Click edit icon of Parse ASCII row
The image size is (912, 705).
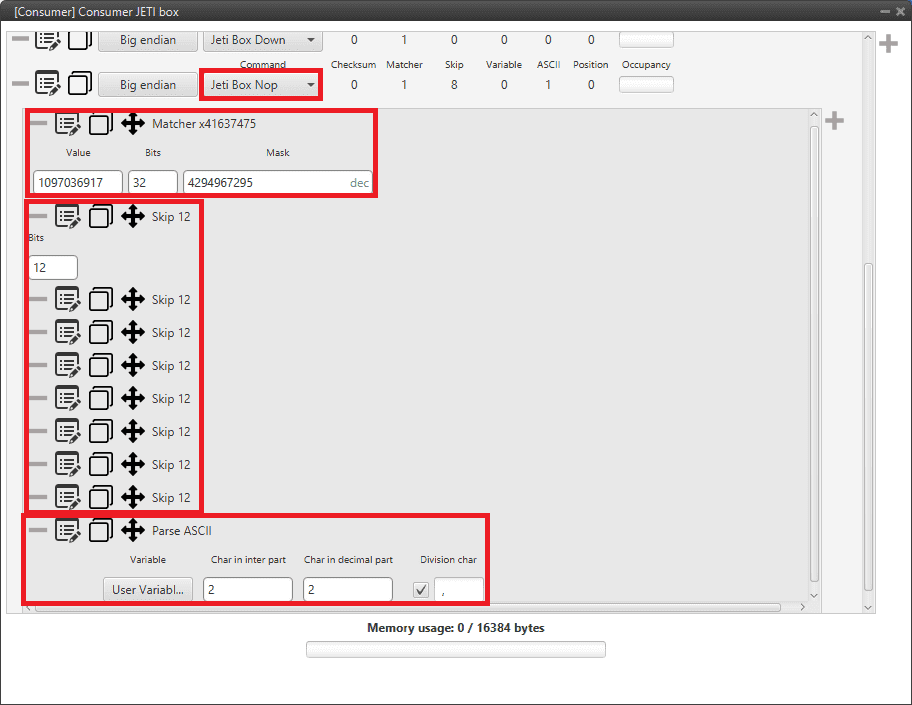[x=67, y=530]
